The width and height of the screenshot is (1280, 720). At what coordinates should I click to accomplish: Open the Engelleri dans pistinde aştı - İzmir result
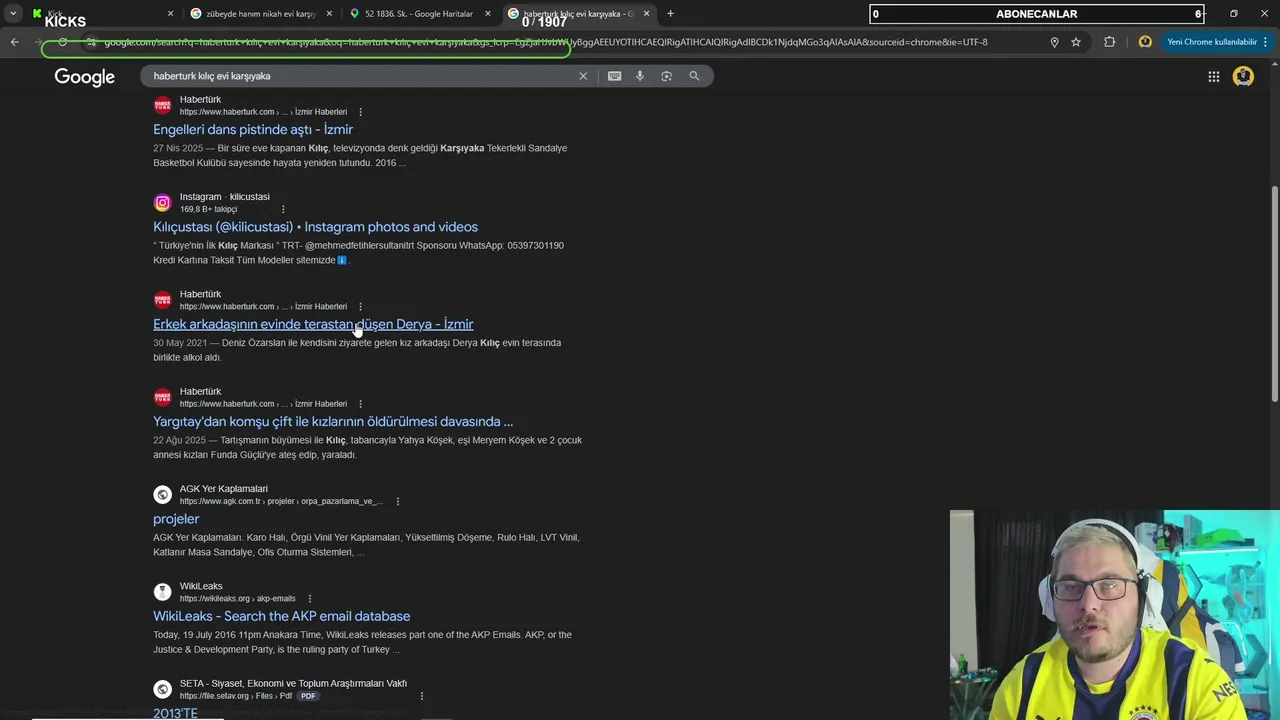pos(253,129)
